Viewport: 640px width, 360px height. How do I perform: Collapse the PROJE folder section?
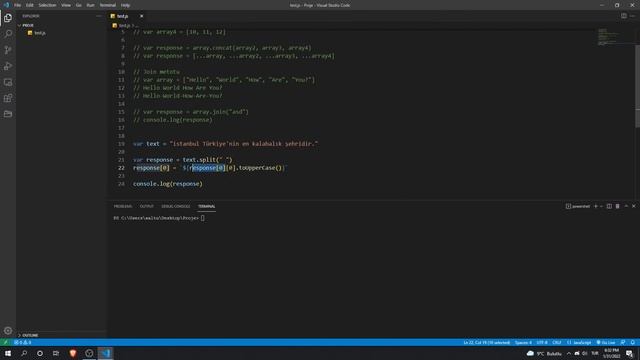point(27,25)
